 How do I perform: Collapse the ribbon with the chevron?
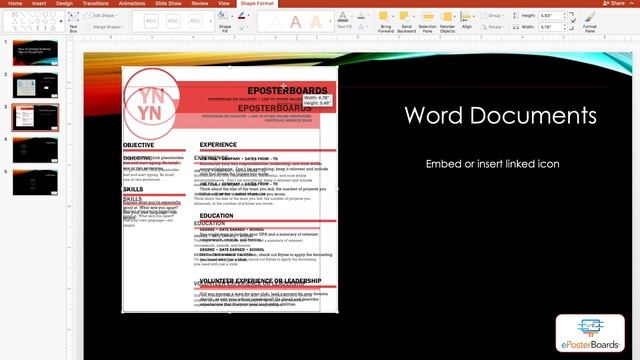coord(632,3)
